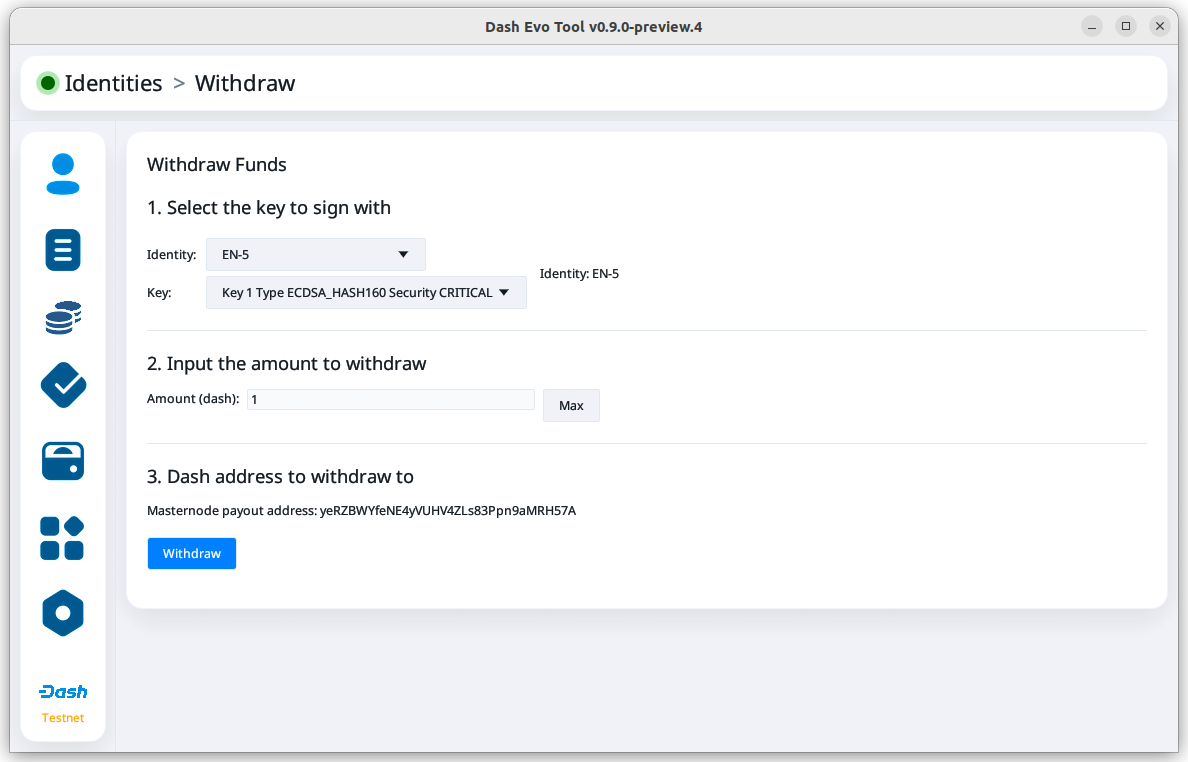
Task: Open the Wallets icon in sidebar
Action: 63,461
